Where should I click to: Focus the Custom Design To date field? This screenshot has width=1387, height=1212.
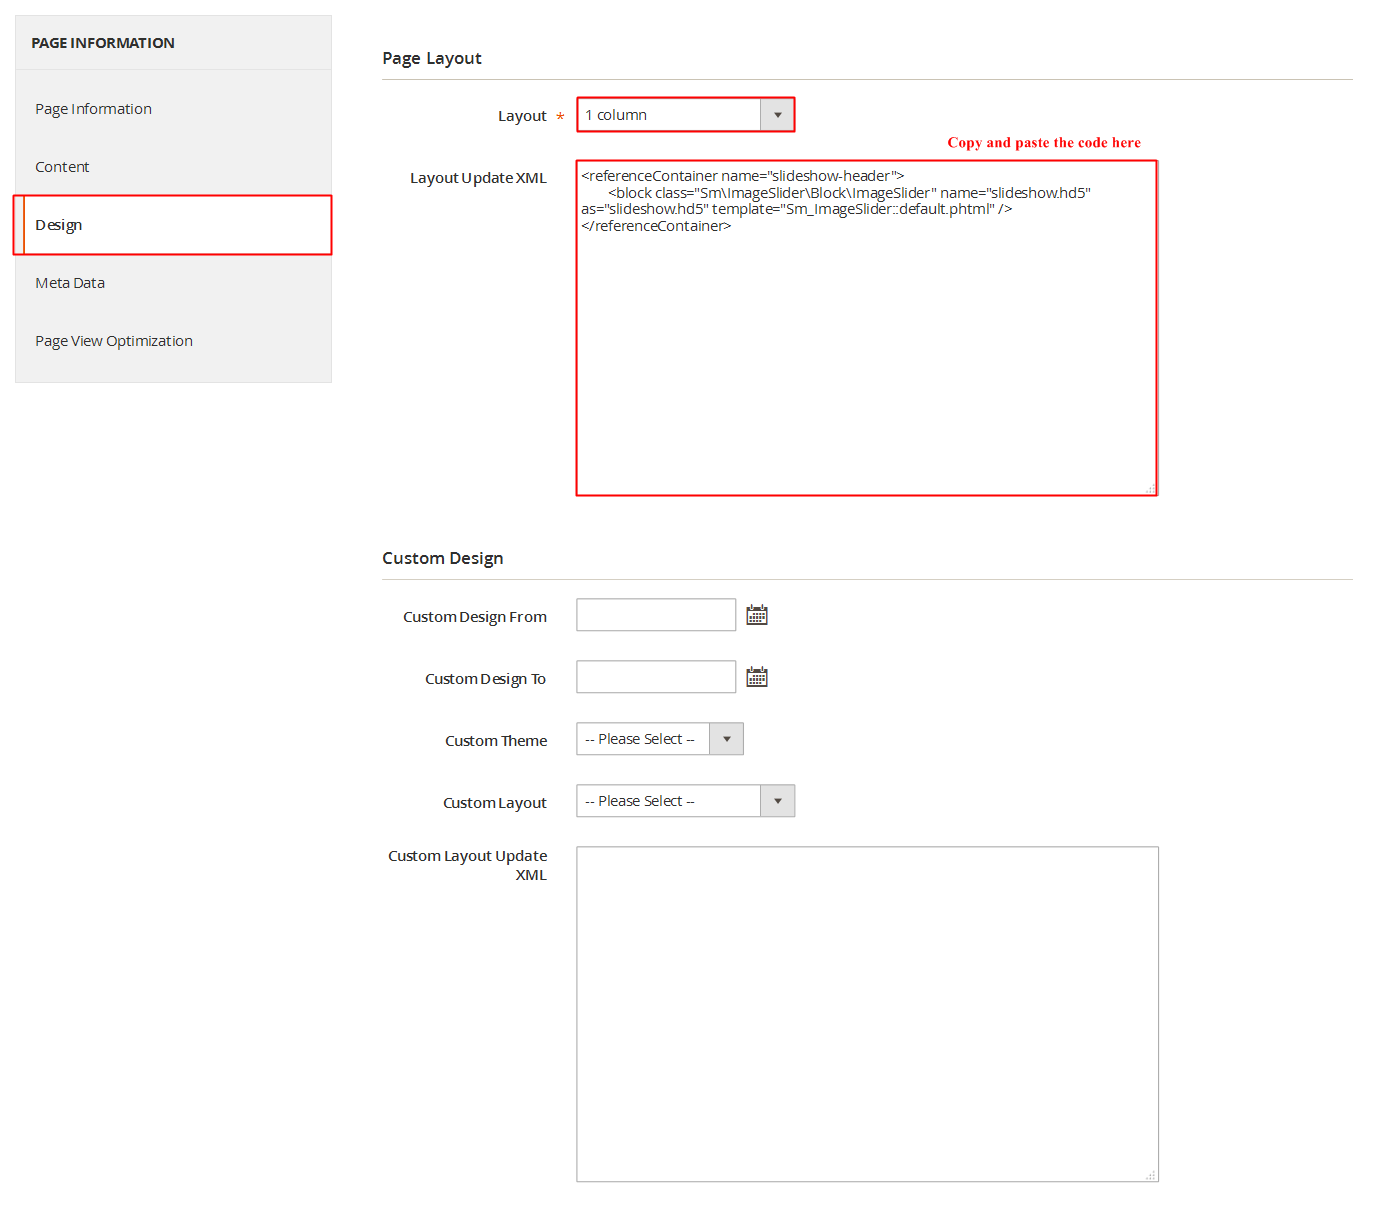point(656,677)
